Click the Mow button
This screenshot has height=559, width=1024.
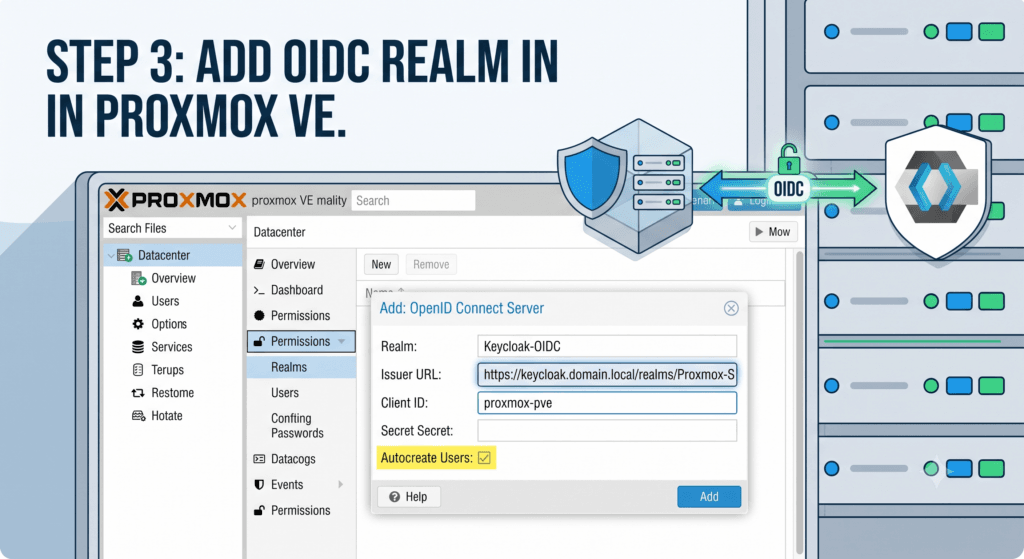coord(773,232)
